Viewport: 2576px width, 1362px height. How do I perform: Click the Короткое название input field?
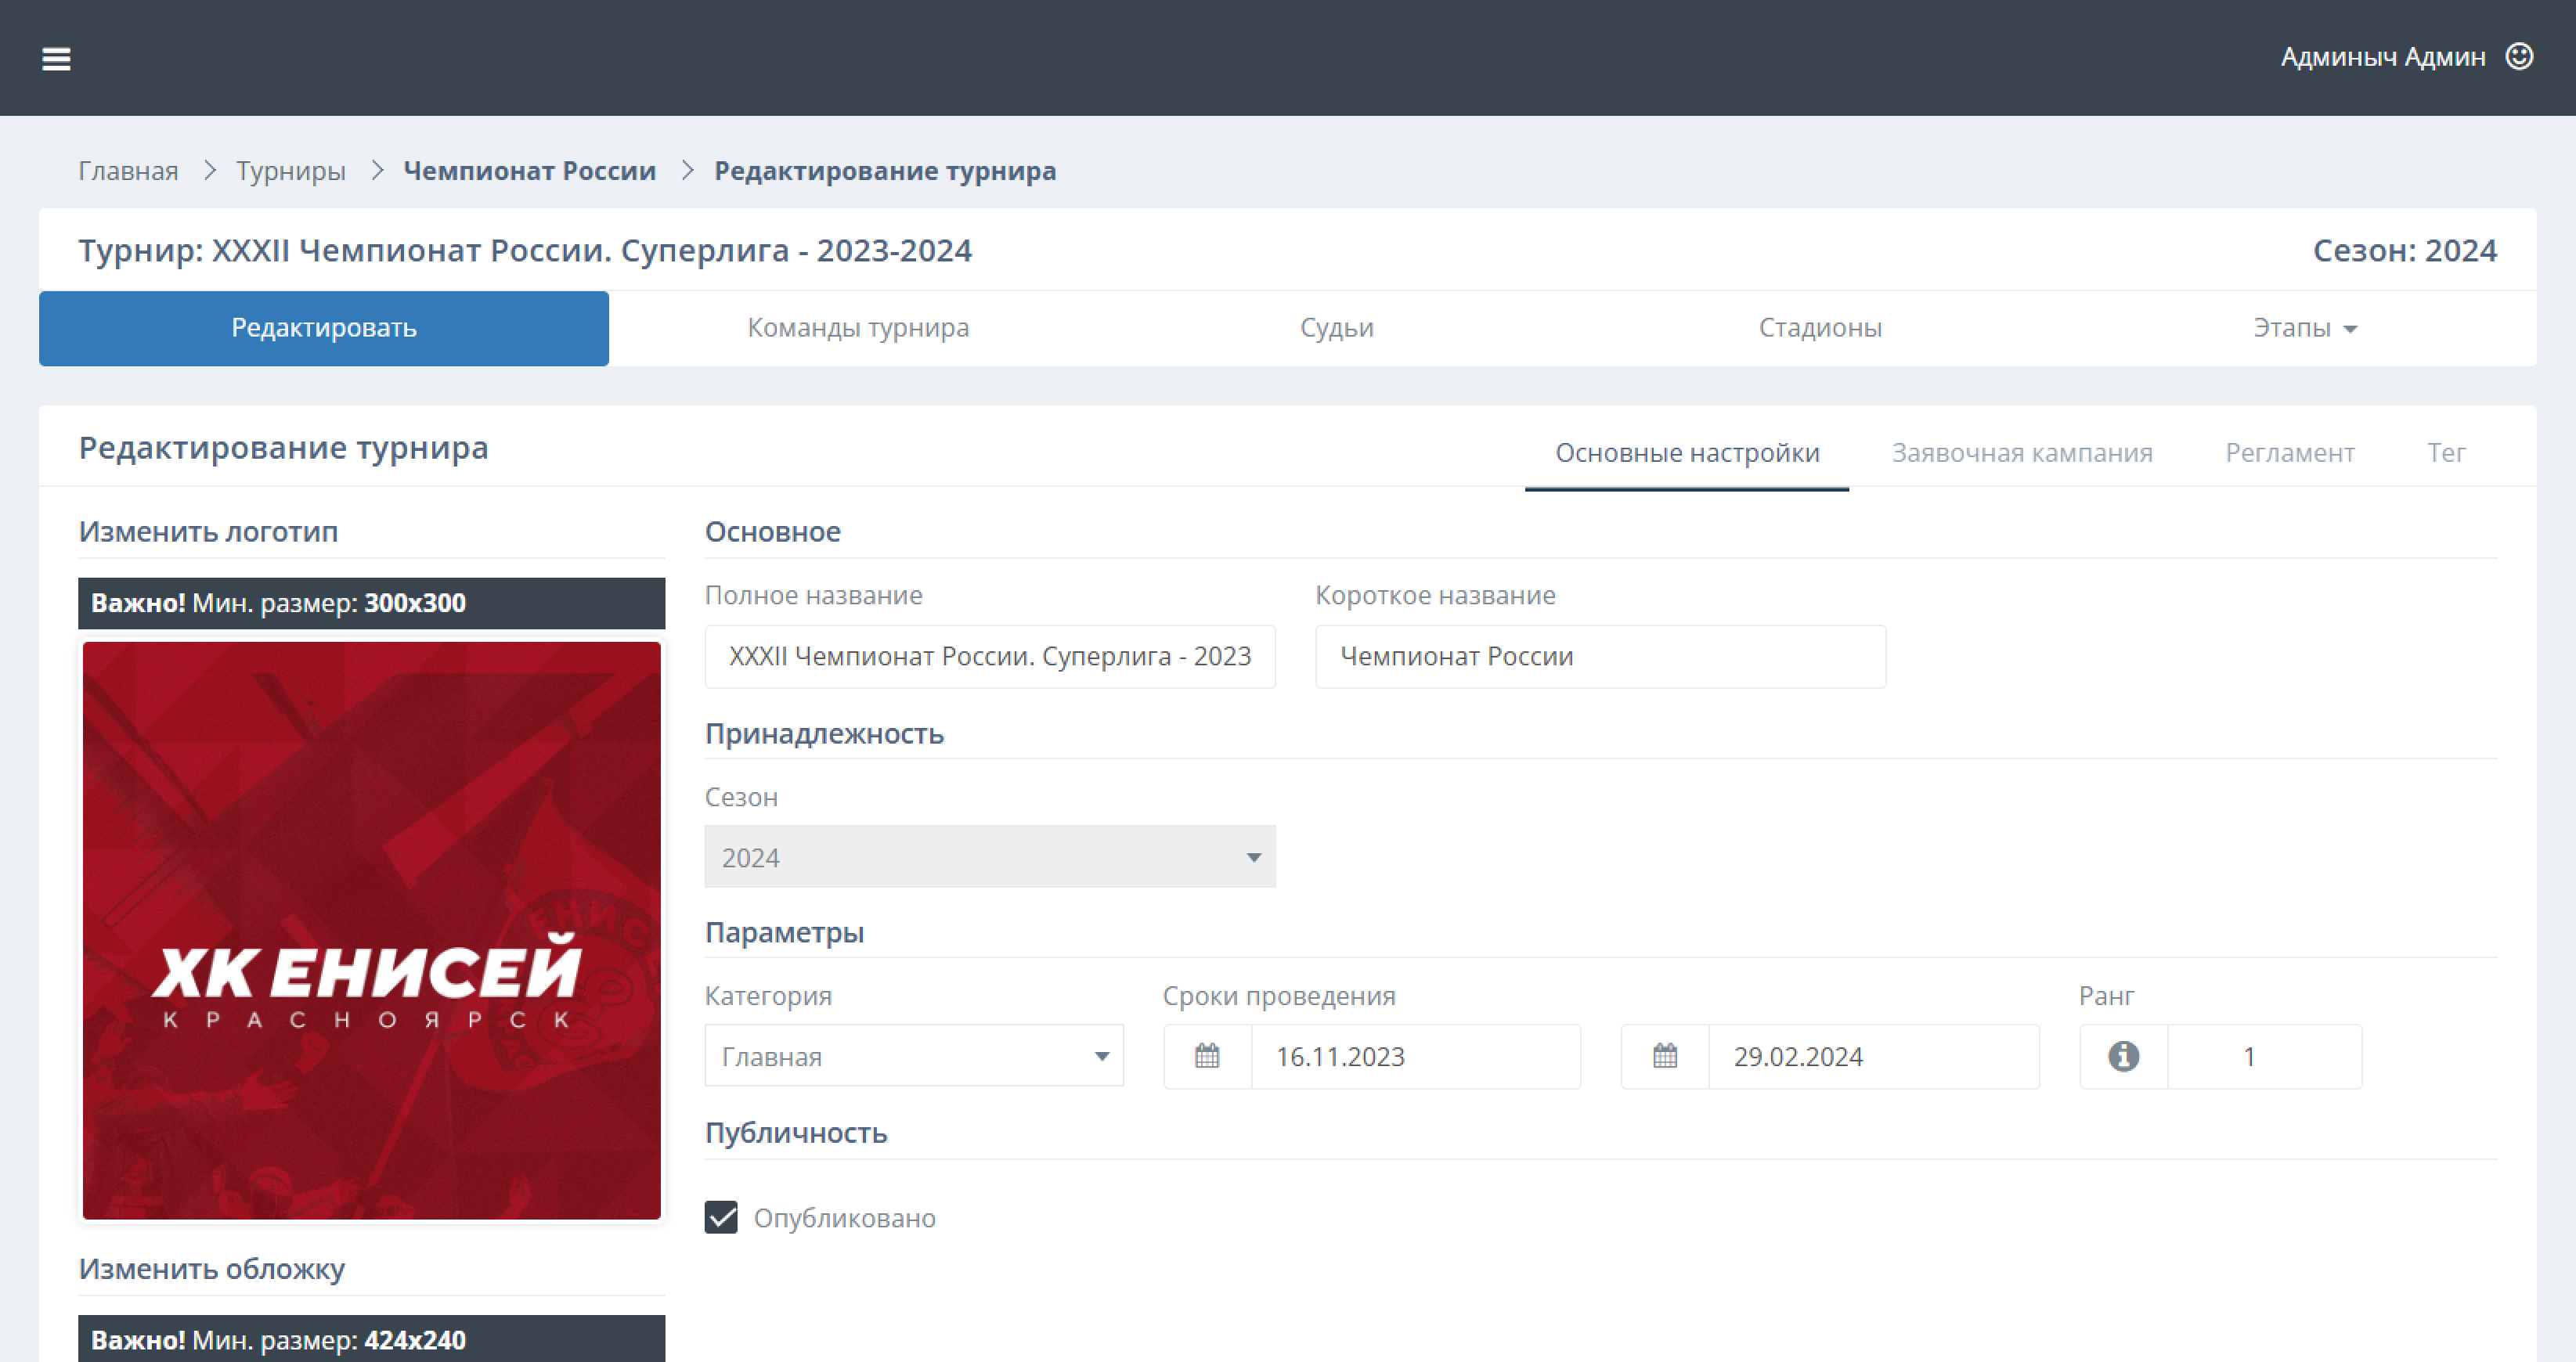pyautogui.click(x=1600, y=656)
